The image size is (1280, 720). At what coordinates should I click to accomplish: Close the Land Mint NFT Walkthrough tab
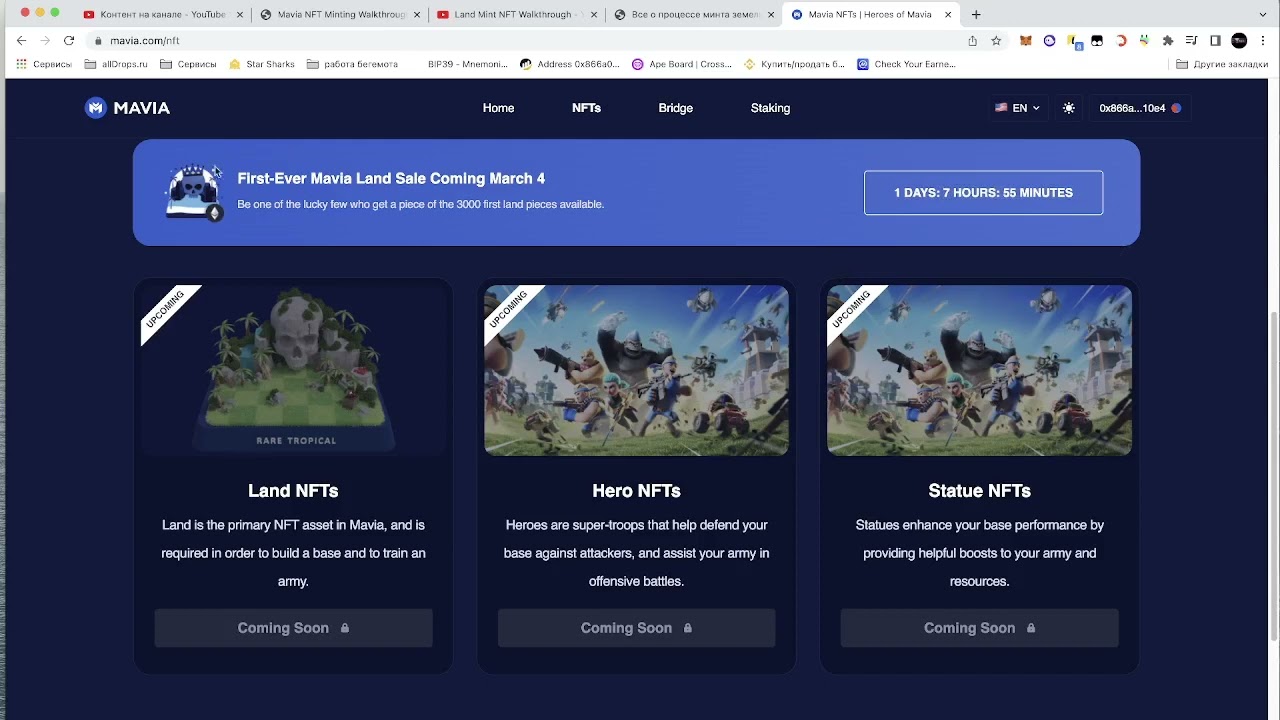[593, 14]
